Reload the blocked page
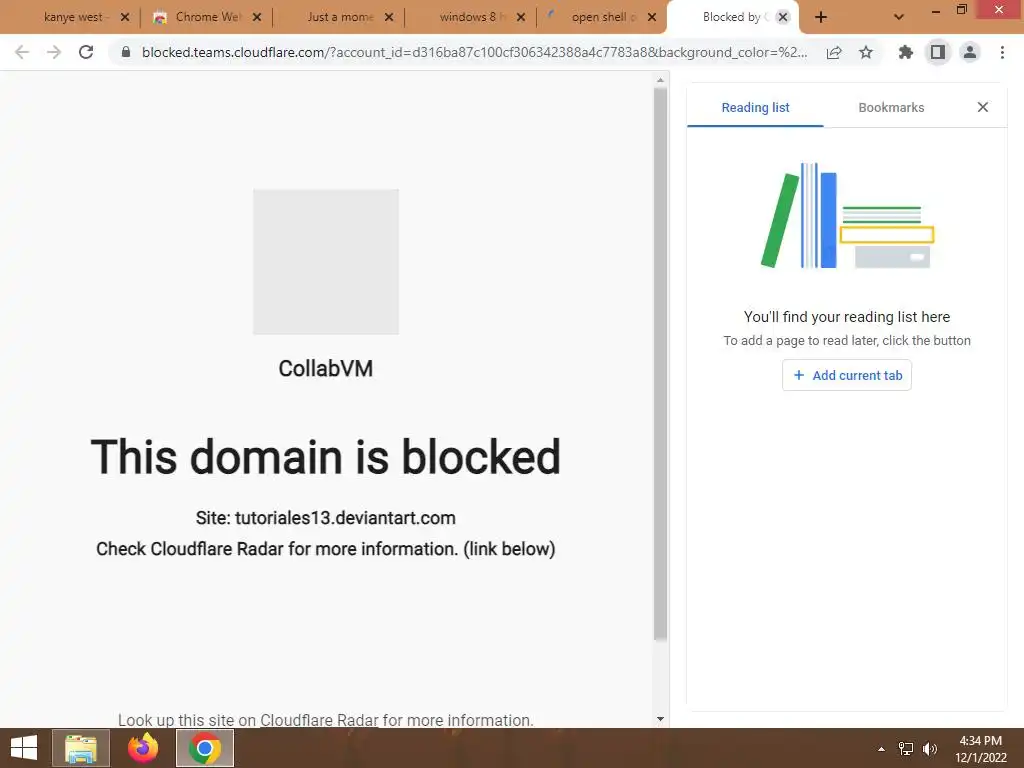The image size is (1024, 768). click(86, 52)
